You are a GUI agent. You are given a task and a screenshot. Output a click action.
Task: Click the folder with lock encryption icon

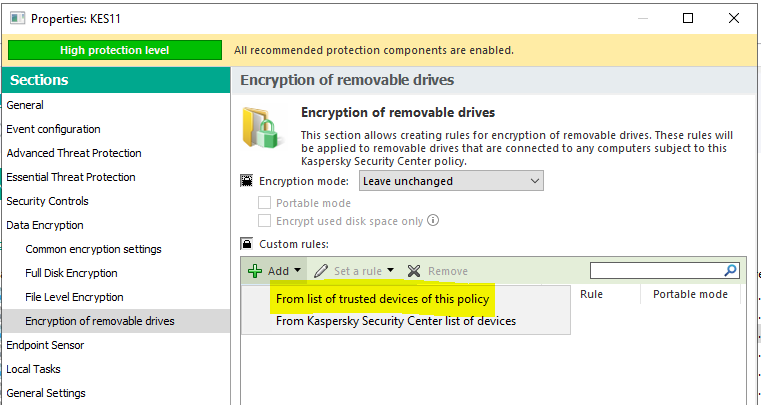click(x=264, y=127)
